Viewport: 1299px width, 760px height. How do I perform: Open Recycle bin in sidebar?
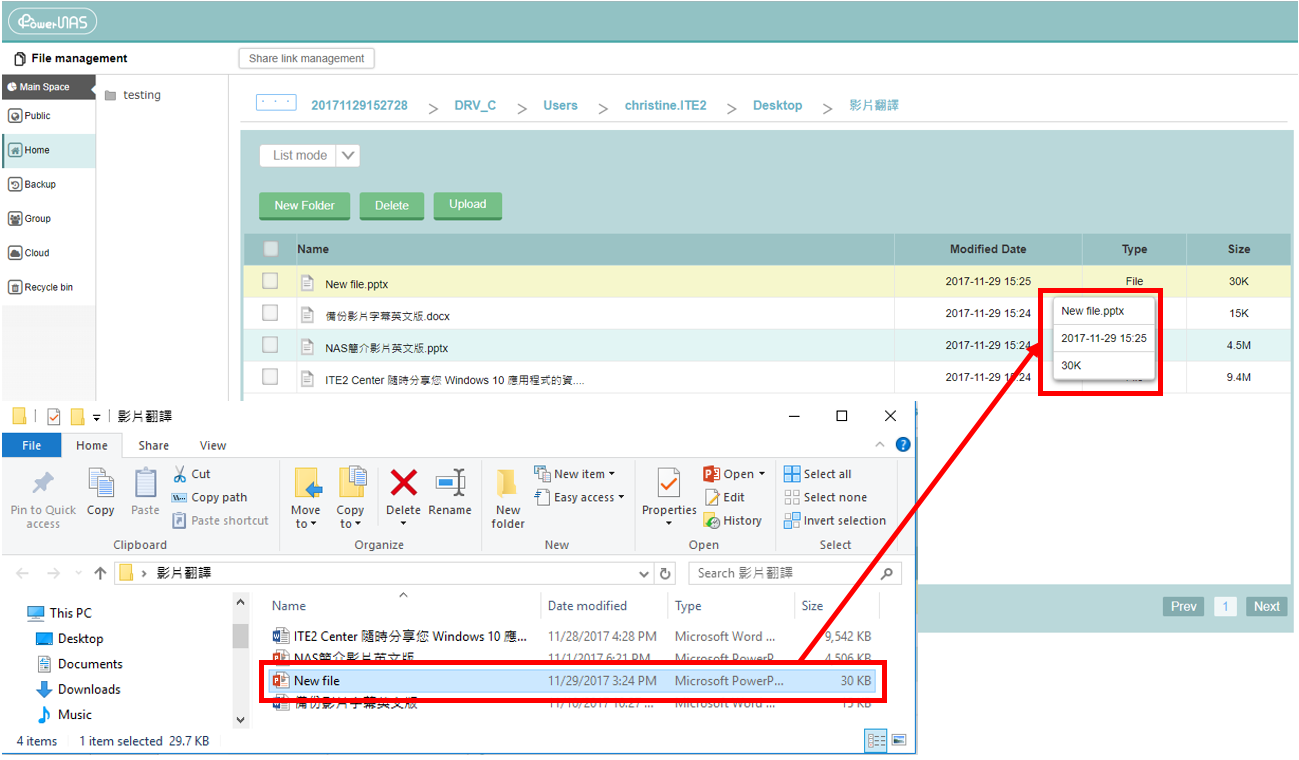pyautogui.click(x=41, y=287)
